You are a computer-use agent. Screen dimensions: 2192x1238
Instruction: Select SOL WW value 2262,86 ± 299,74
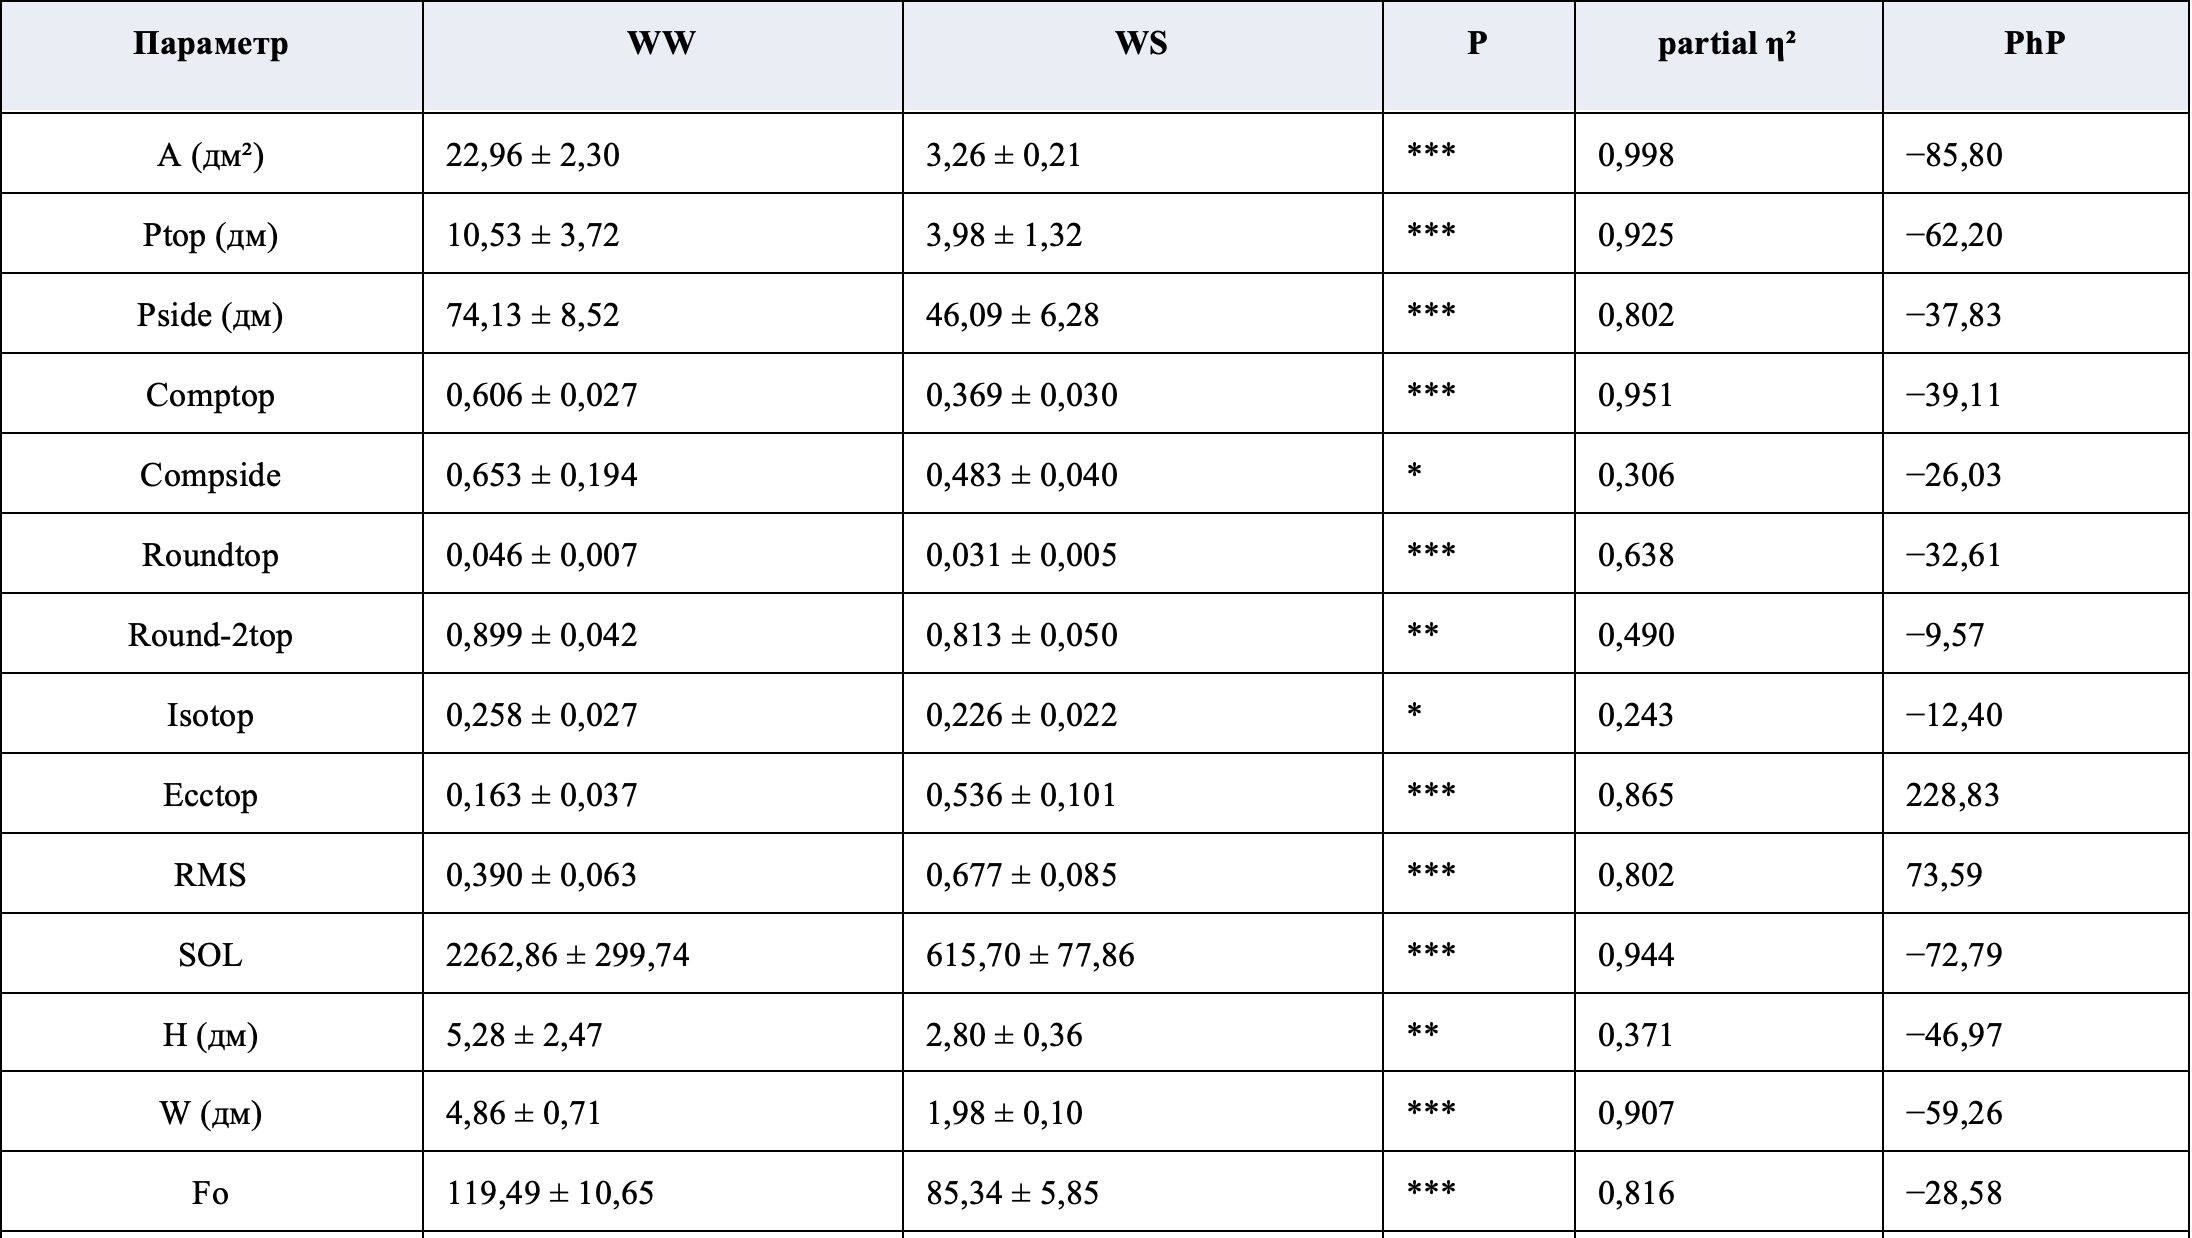tap(568, 955)
